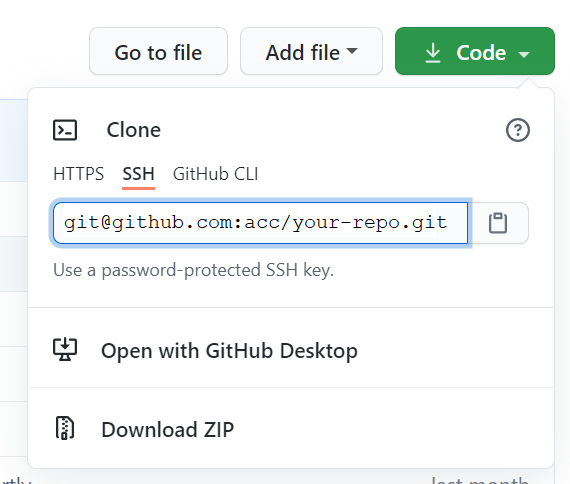Select the SSH clone tab
This screenshot has height=484, width=570.
point(139,174)
